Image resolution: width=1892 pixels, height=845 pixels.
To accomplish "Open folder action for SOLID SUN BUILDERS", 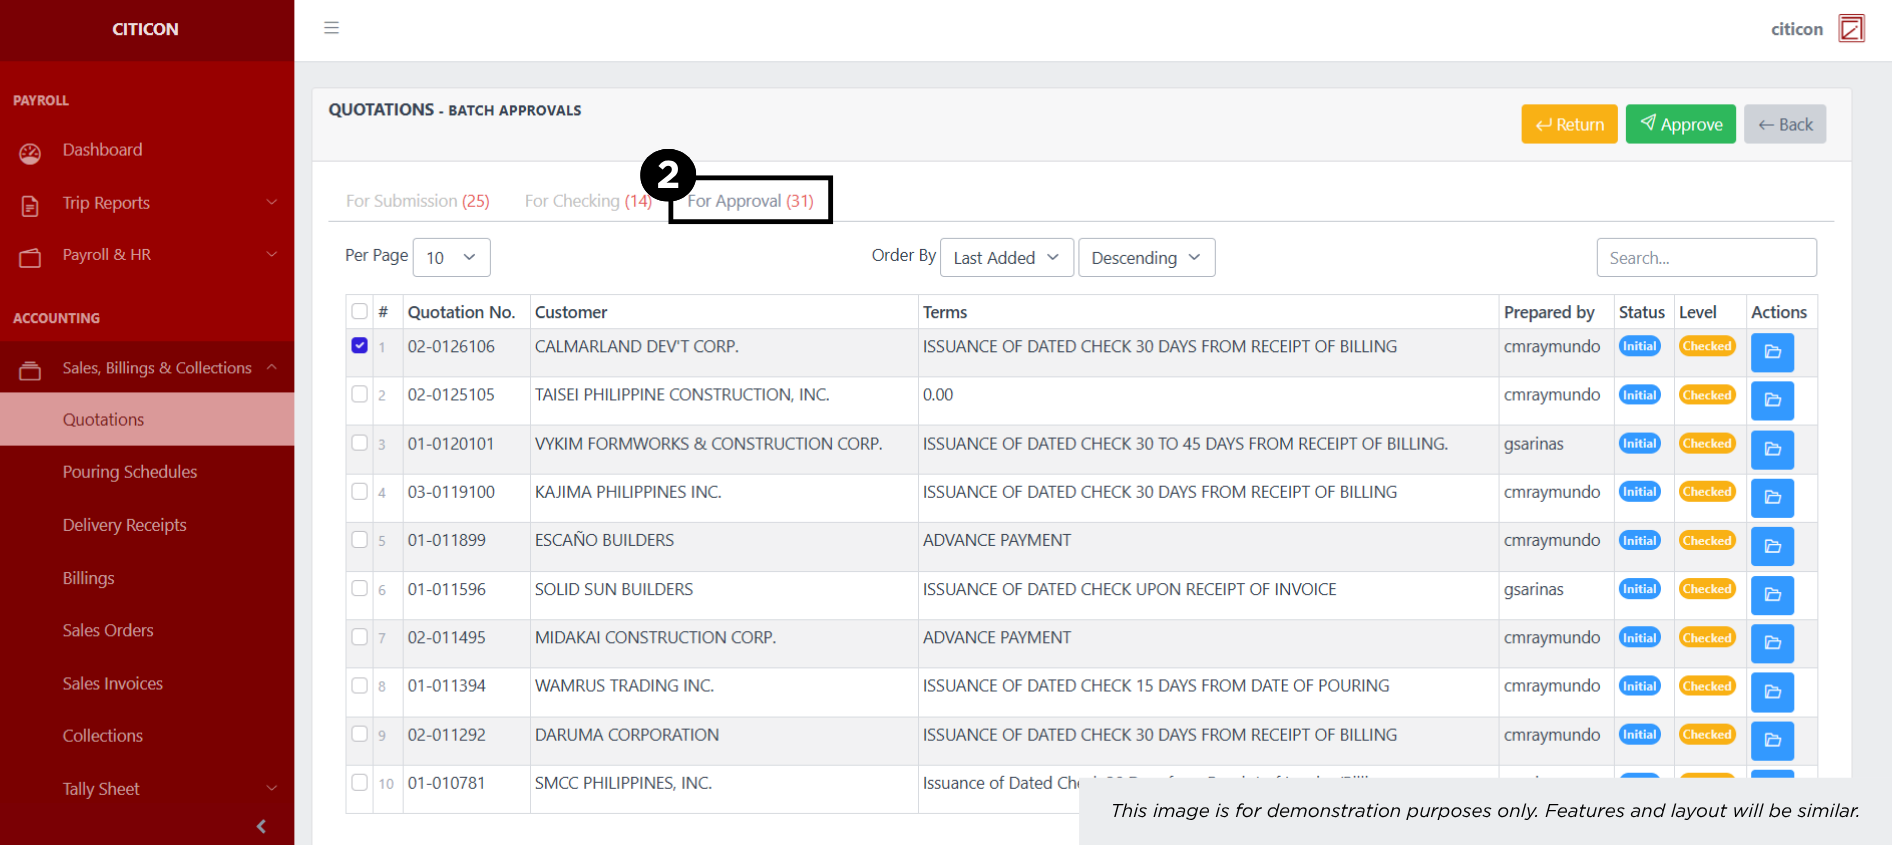I will 1772,594.
